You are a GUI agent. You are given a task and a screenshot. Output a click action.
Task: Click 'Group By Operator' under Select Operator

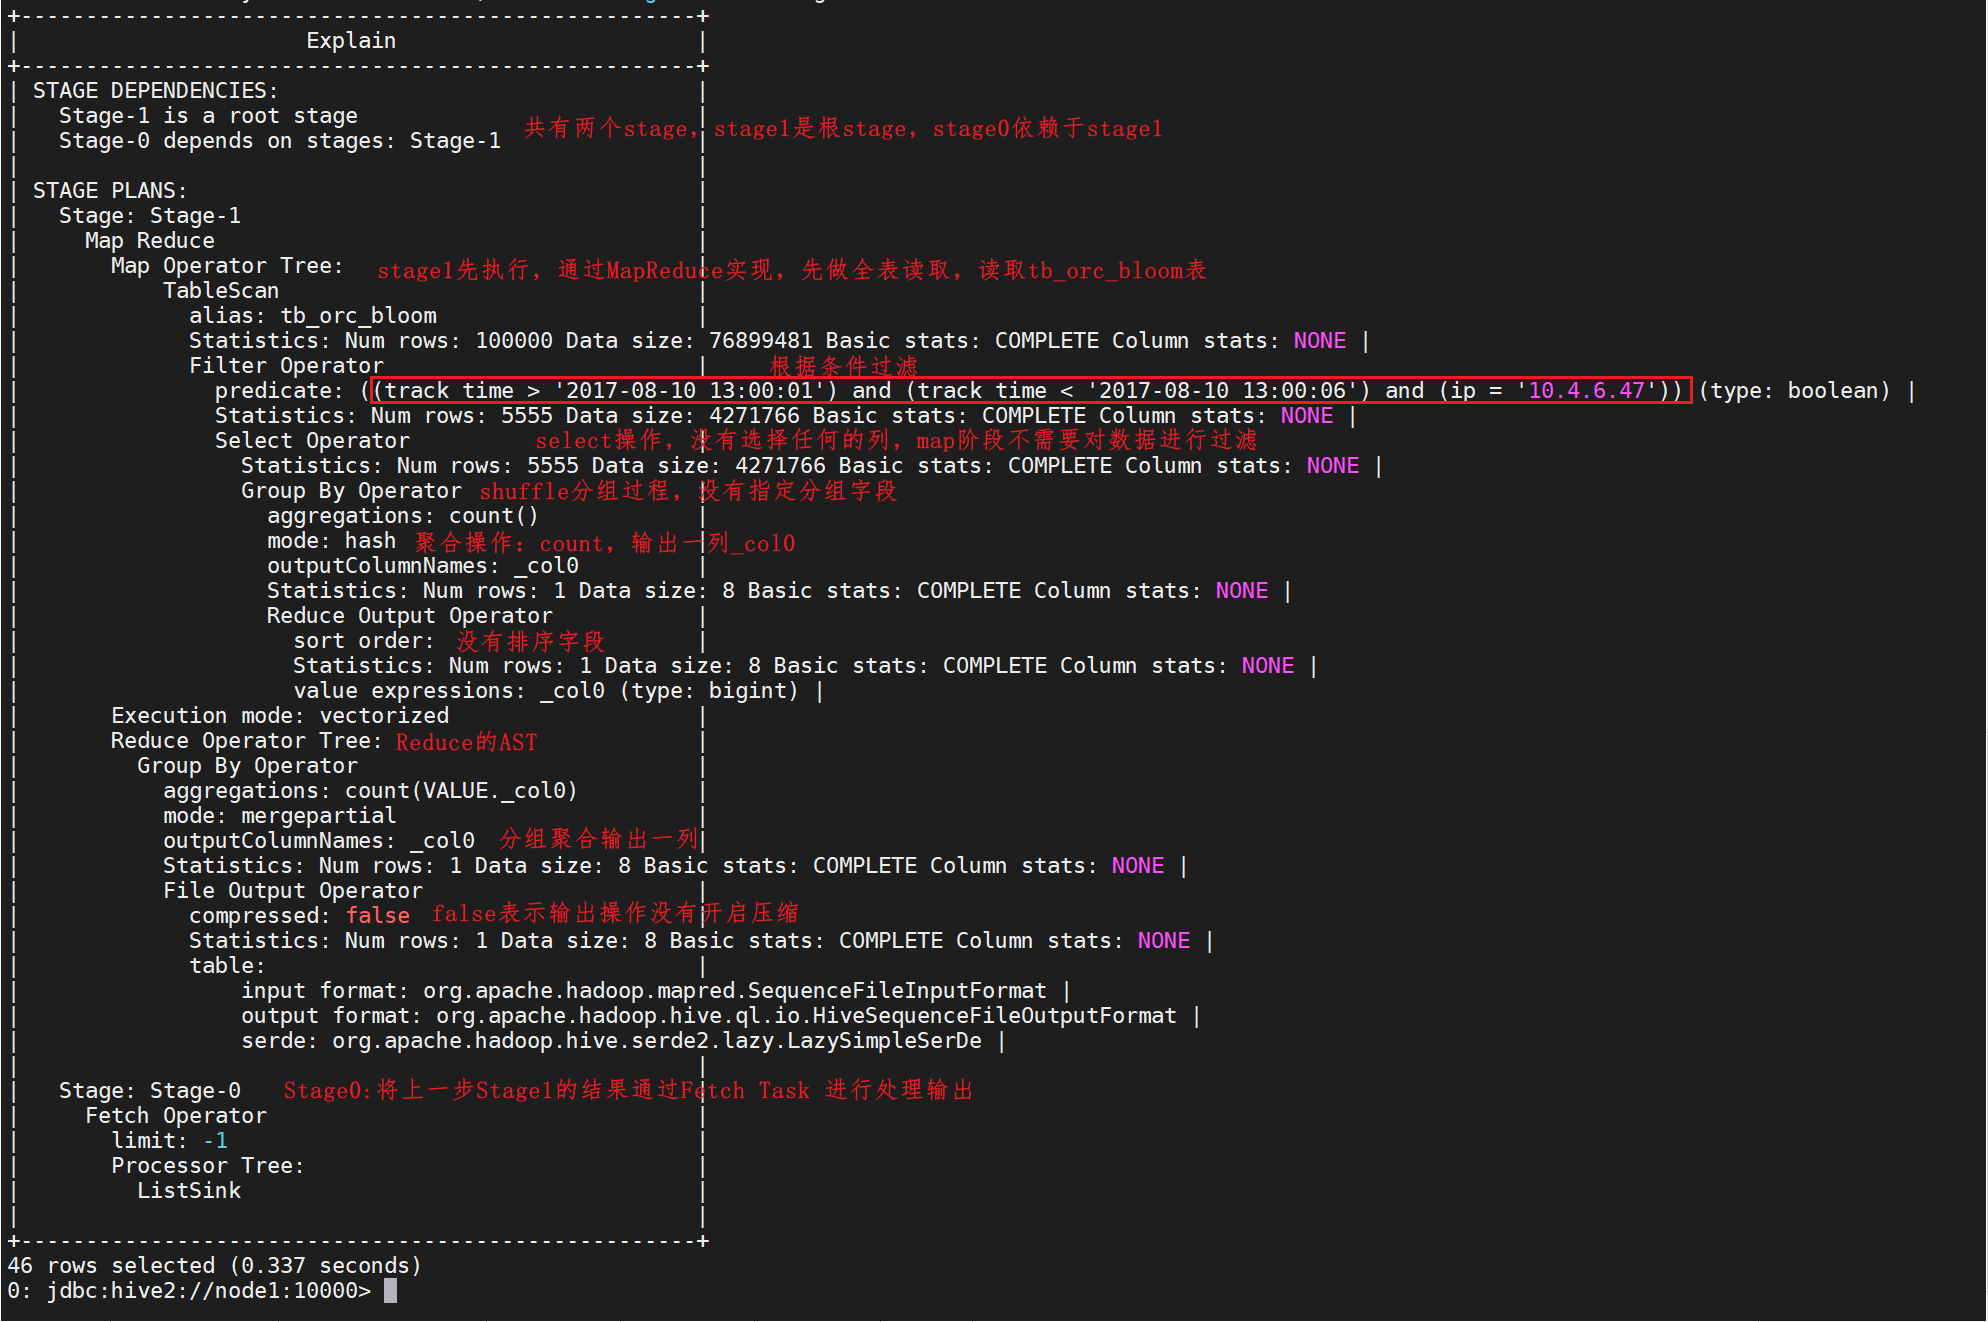coord(351,491)
